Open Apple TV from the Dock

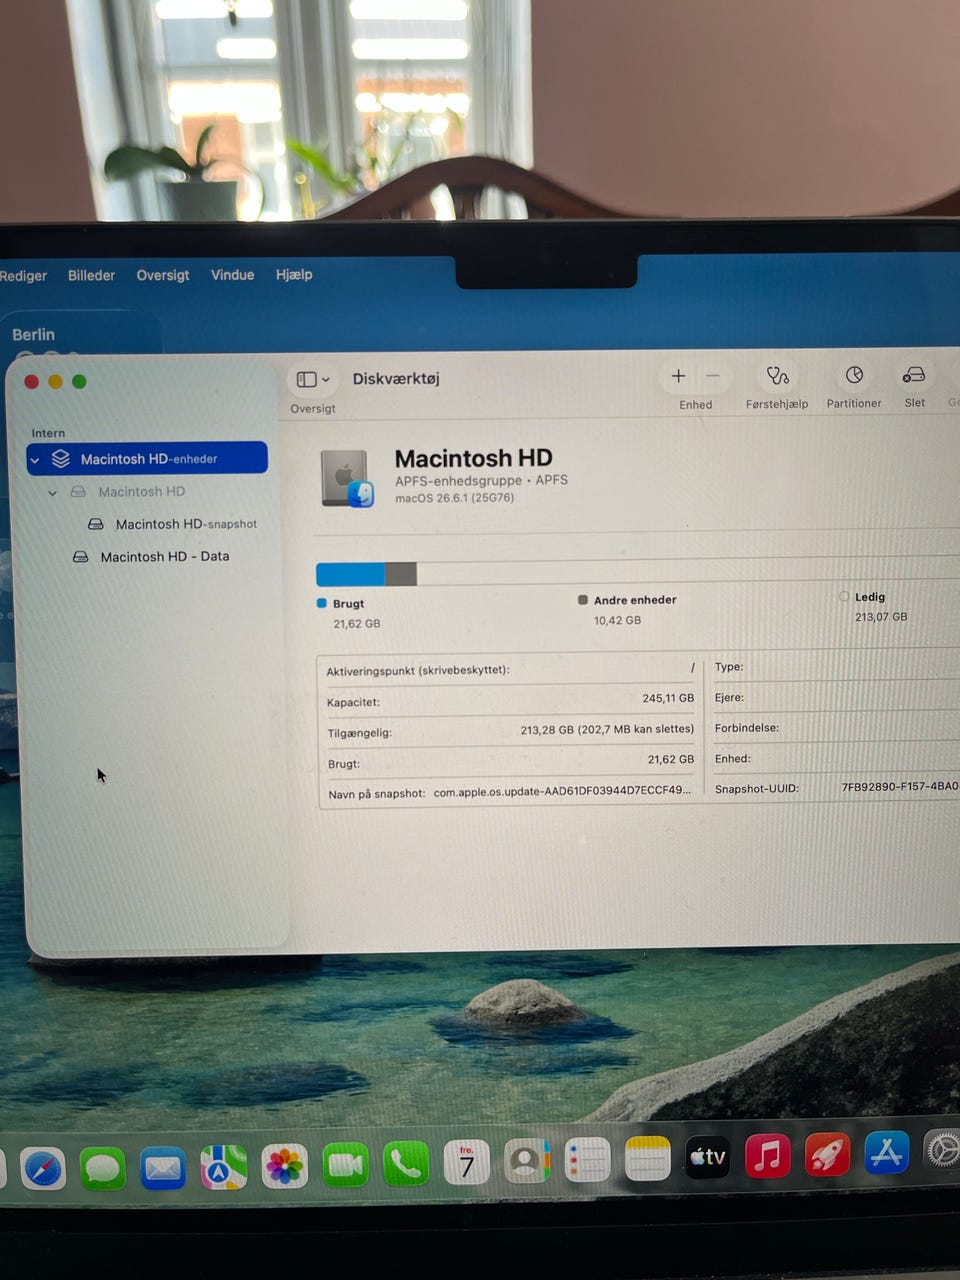point(707,1157)
